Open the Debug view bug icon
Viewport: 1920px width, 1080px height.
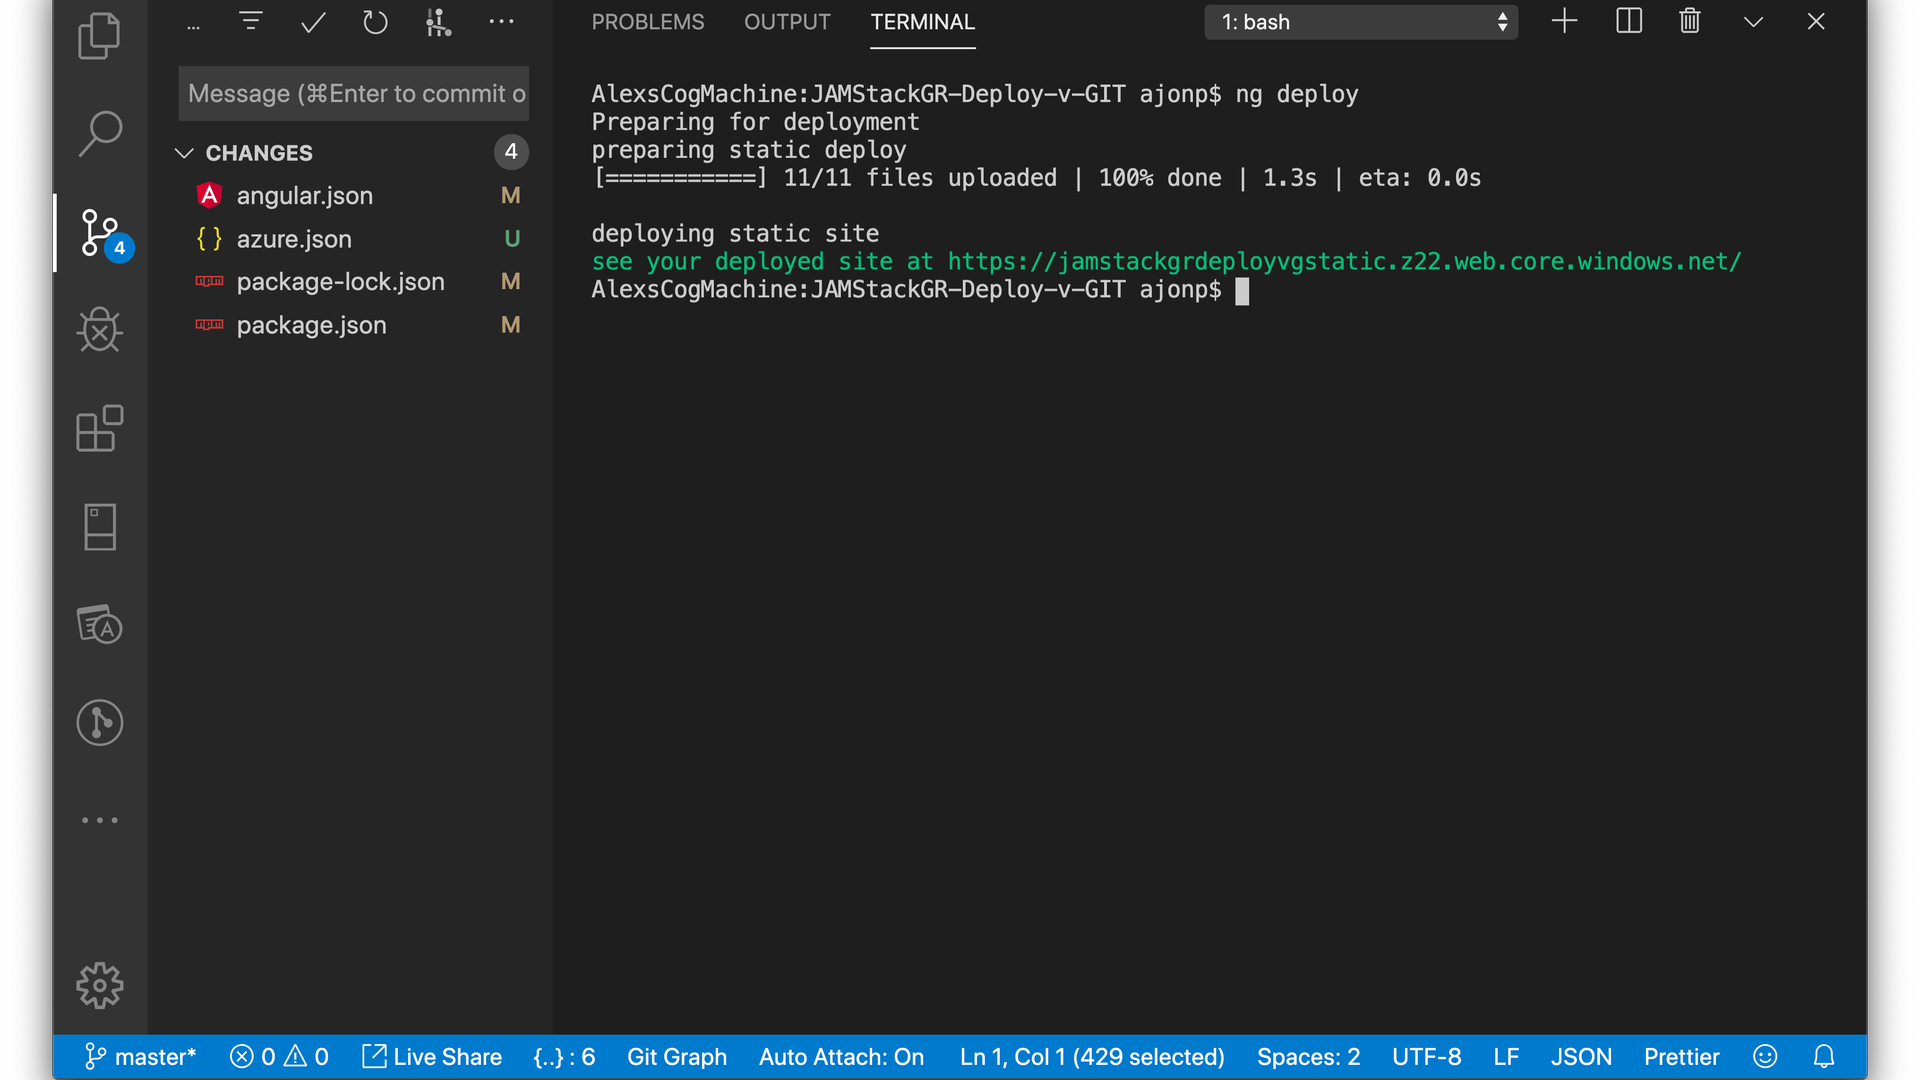99,330
